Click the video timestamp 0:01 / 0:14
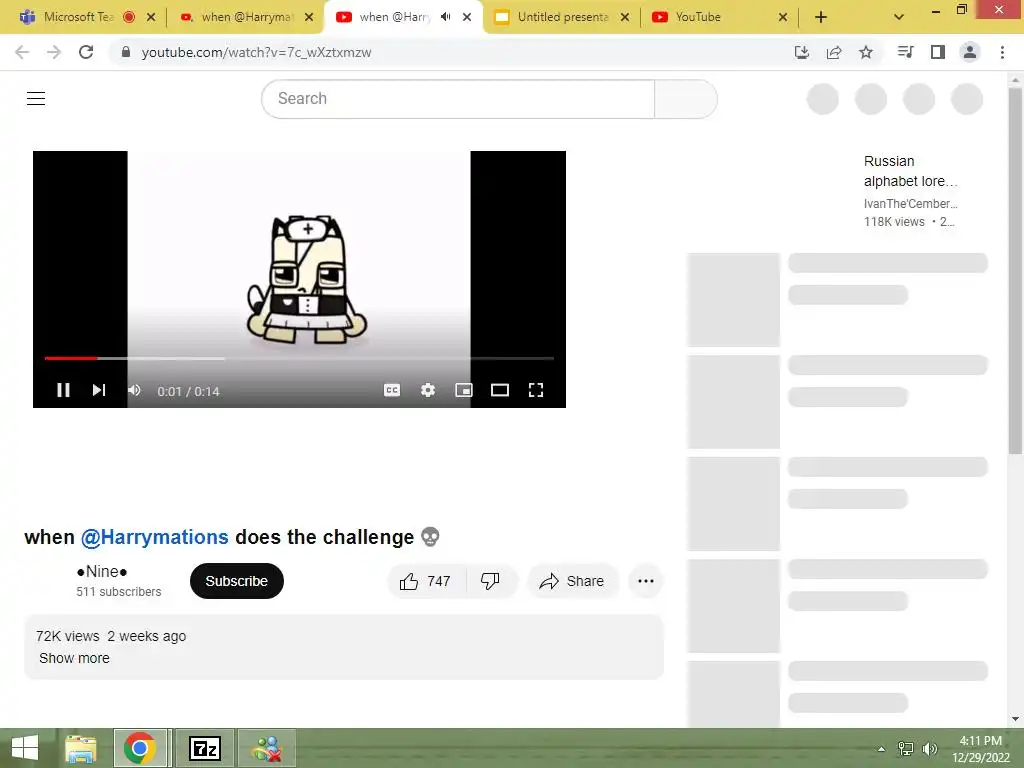The image size is (1024, 768). pyautogui.click(x=188, y=391)
